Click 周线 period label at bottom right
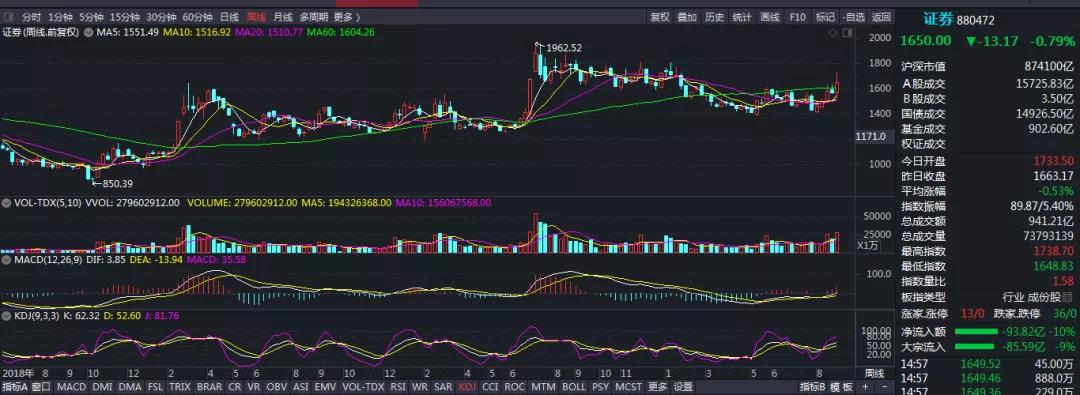Viewport: 1080px width, 395px height. [x=874, y=374]
